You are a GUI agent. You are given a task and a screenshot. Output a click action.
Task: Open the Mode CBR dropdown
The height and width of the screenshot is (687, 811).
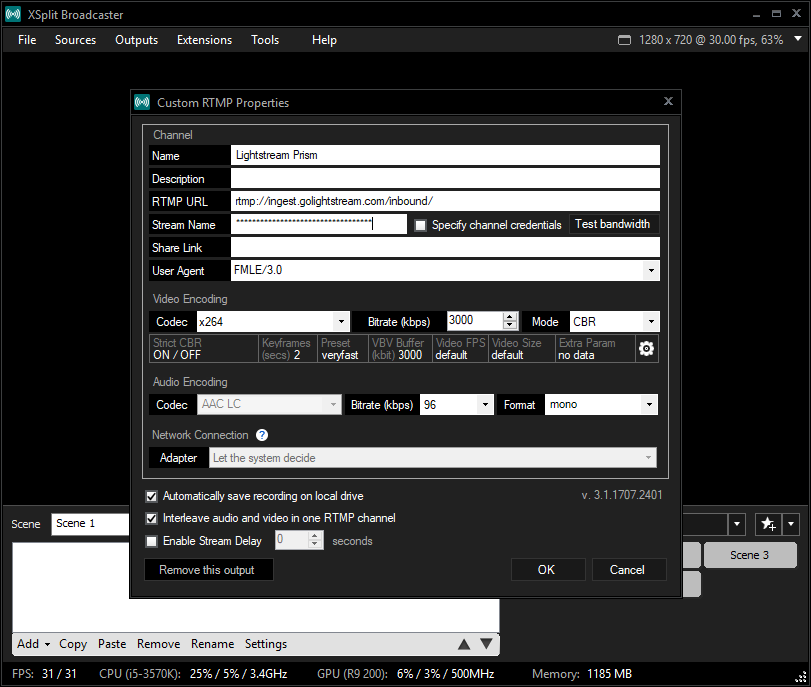pyautogui.click(x=651, y=322)
